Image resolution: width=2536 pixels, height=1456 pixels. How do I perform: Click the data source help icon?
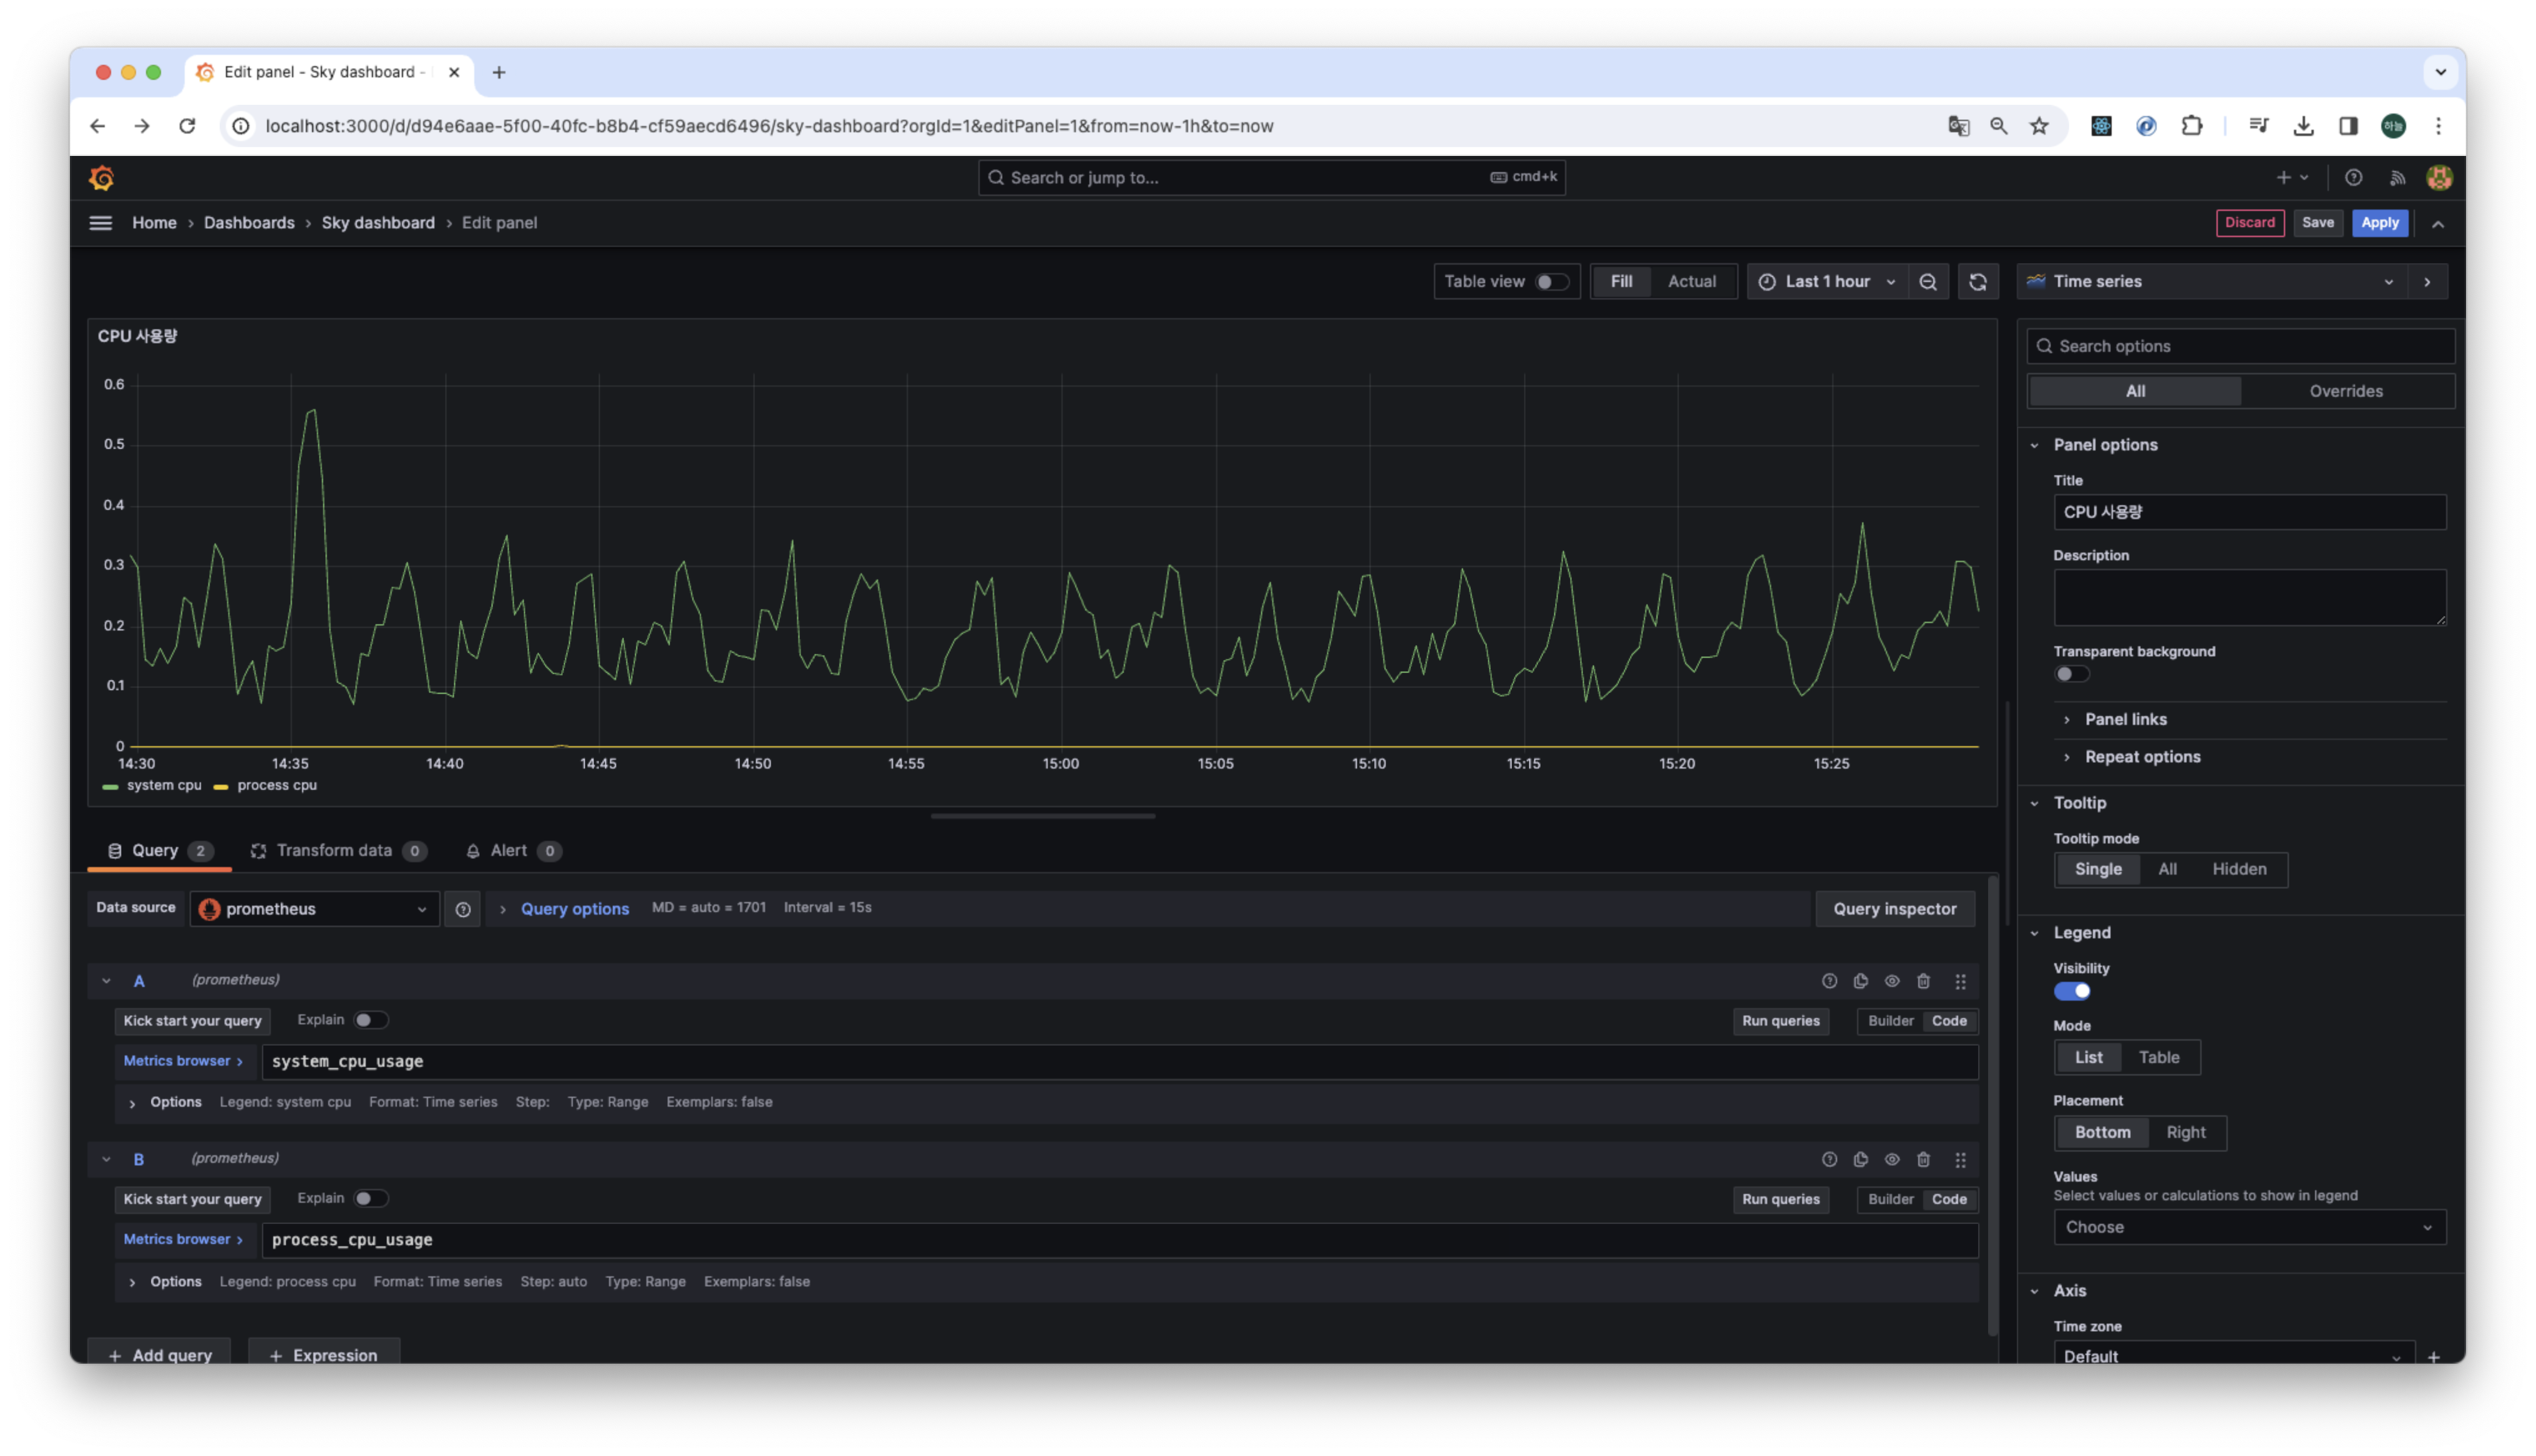(462, 909)
